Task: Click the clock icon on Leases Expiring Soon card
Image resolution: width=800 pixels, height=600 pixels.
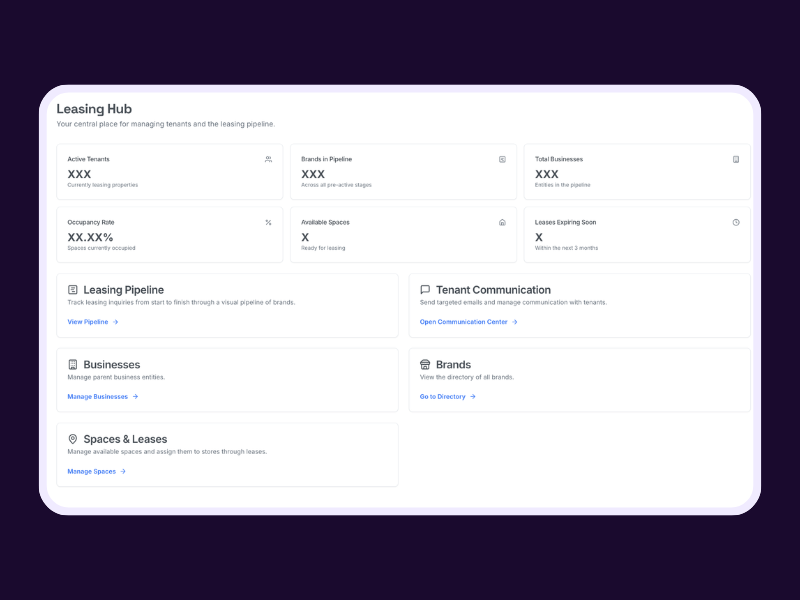Action: click(736, 223)
